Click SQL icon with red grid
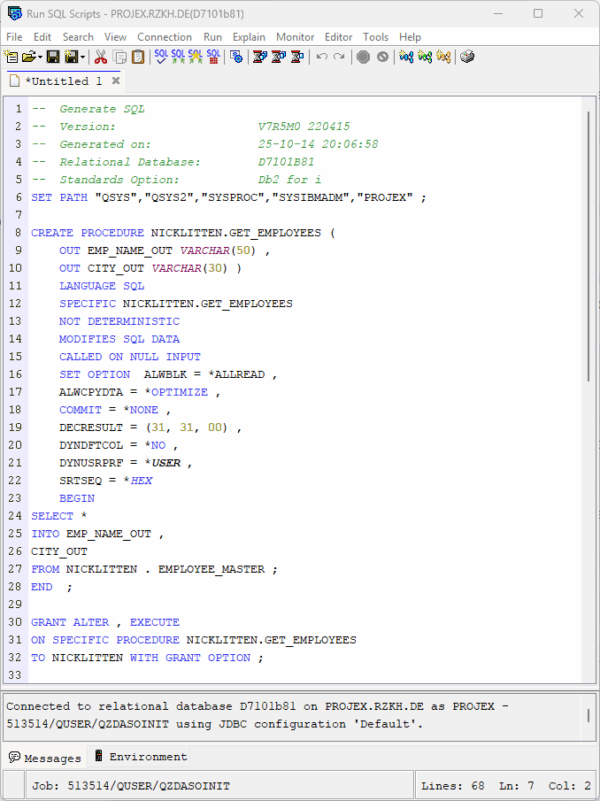 click(x=213, y=57)
